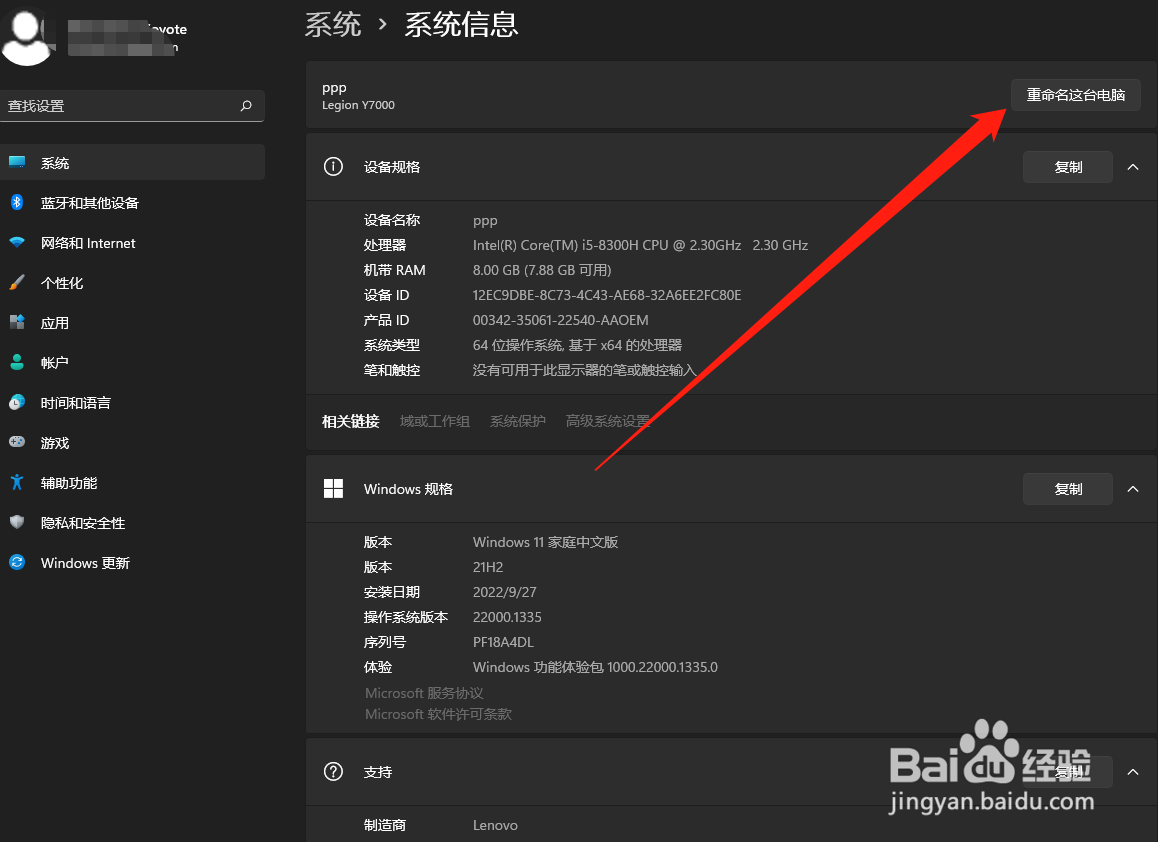1158x842 pixels.
Task: Go to Windows 更新 page
Action: [132, 562]
